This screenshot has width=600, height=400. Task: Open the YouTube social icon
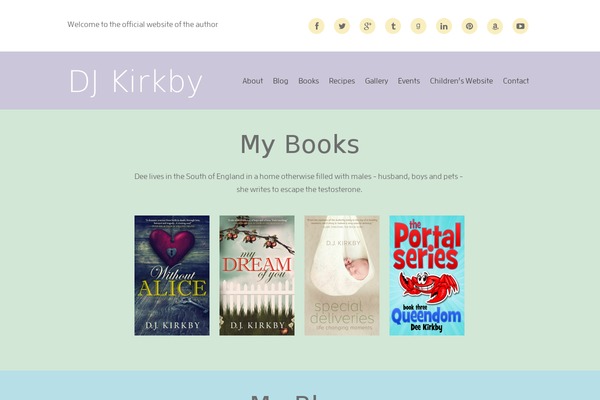tap(520, 26)
